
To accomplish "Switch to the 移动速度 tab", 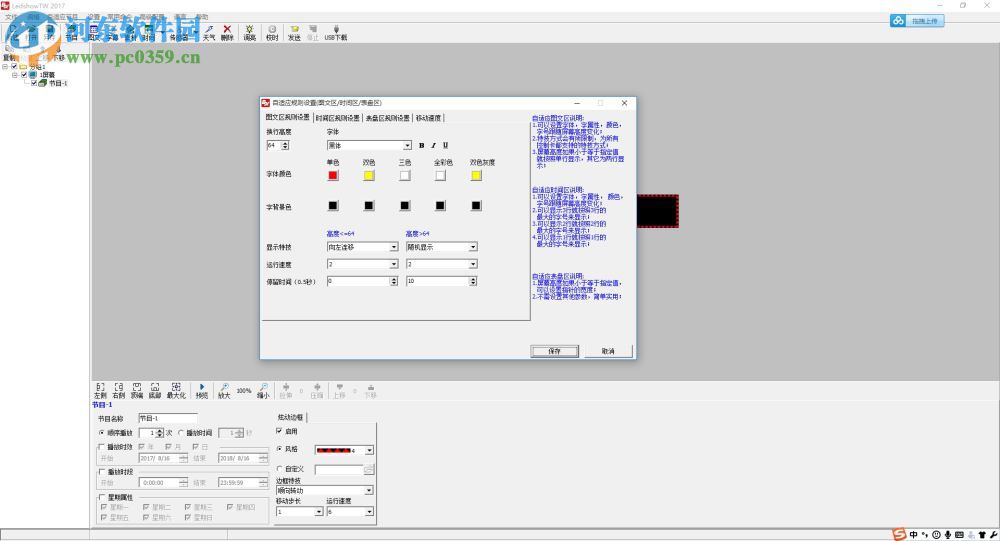I will [429, 117].
